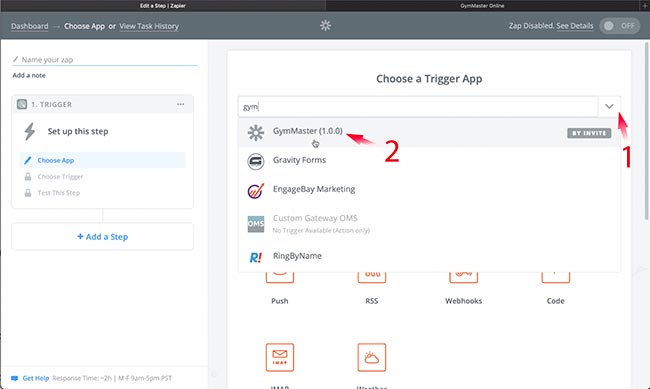The height and width of the screenshot is (389, 650).
Task: Click the trigger app search field
Action: point(418,107)
